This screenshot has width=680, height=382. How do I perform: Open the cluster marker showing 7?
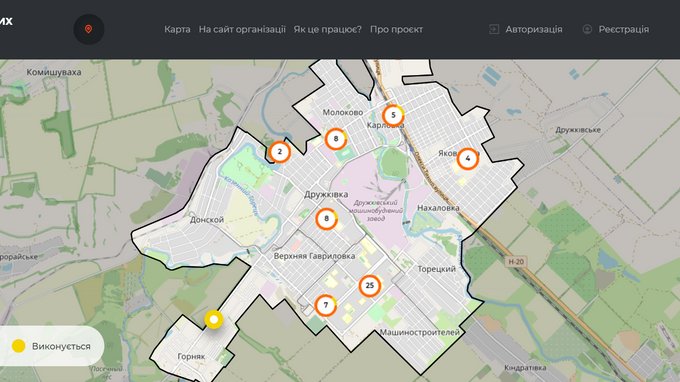(326, 305)
